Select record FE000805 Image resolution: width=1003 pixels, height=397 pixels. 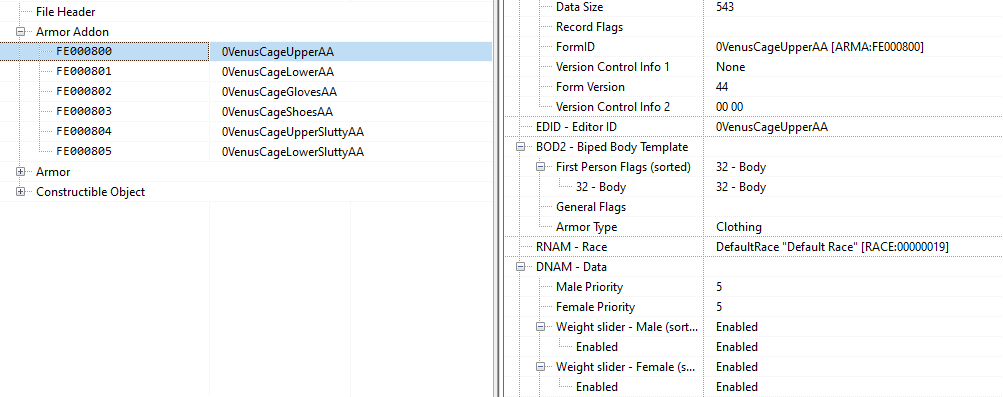(84, 152)
